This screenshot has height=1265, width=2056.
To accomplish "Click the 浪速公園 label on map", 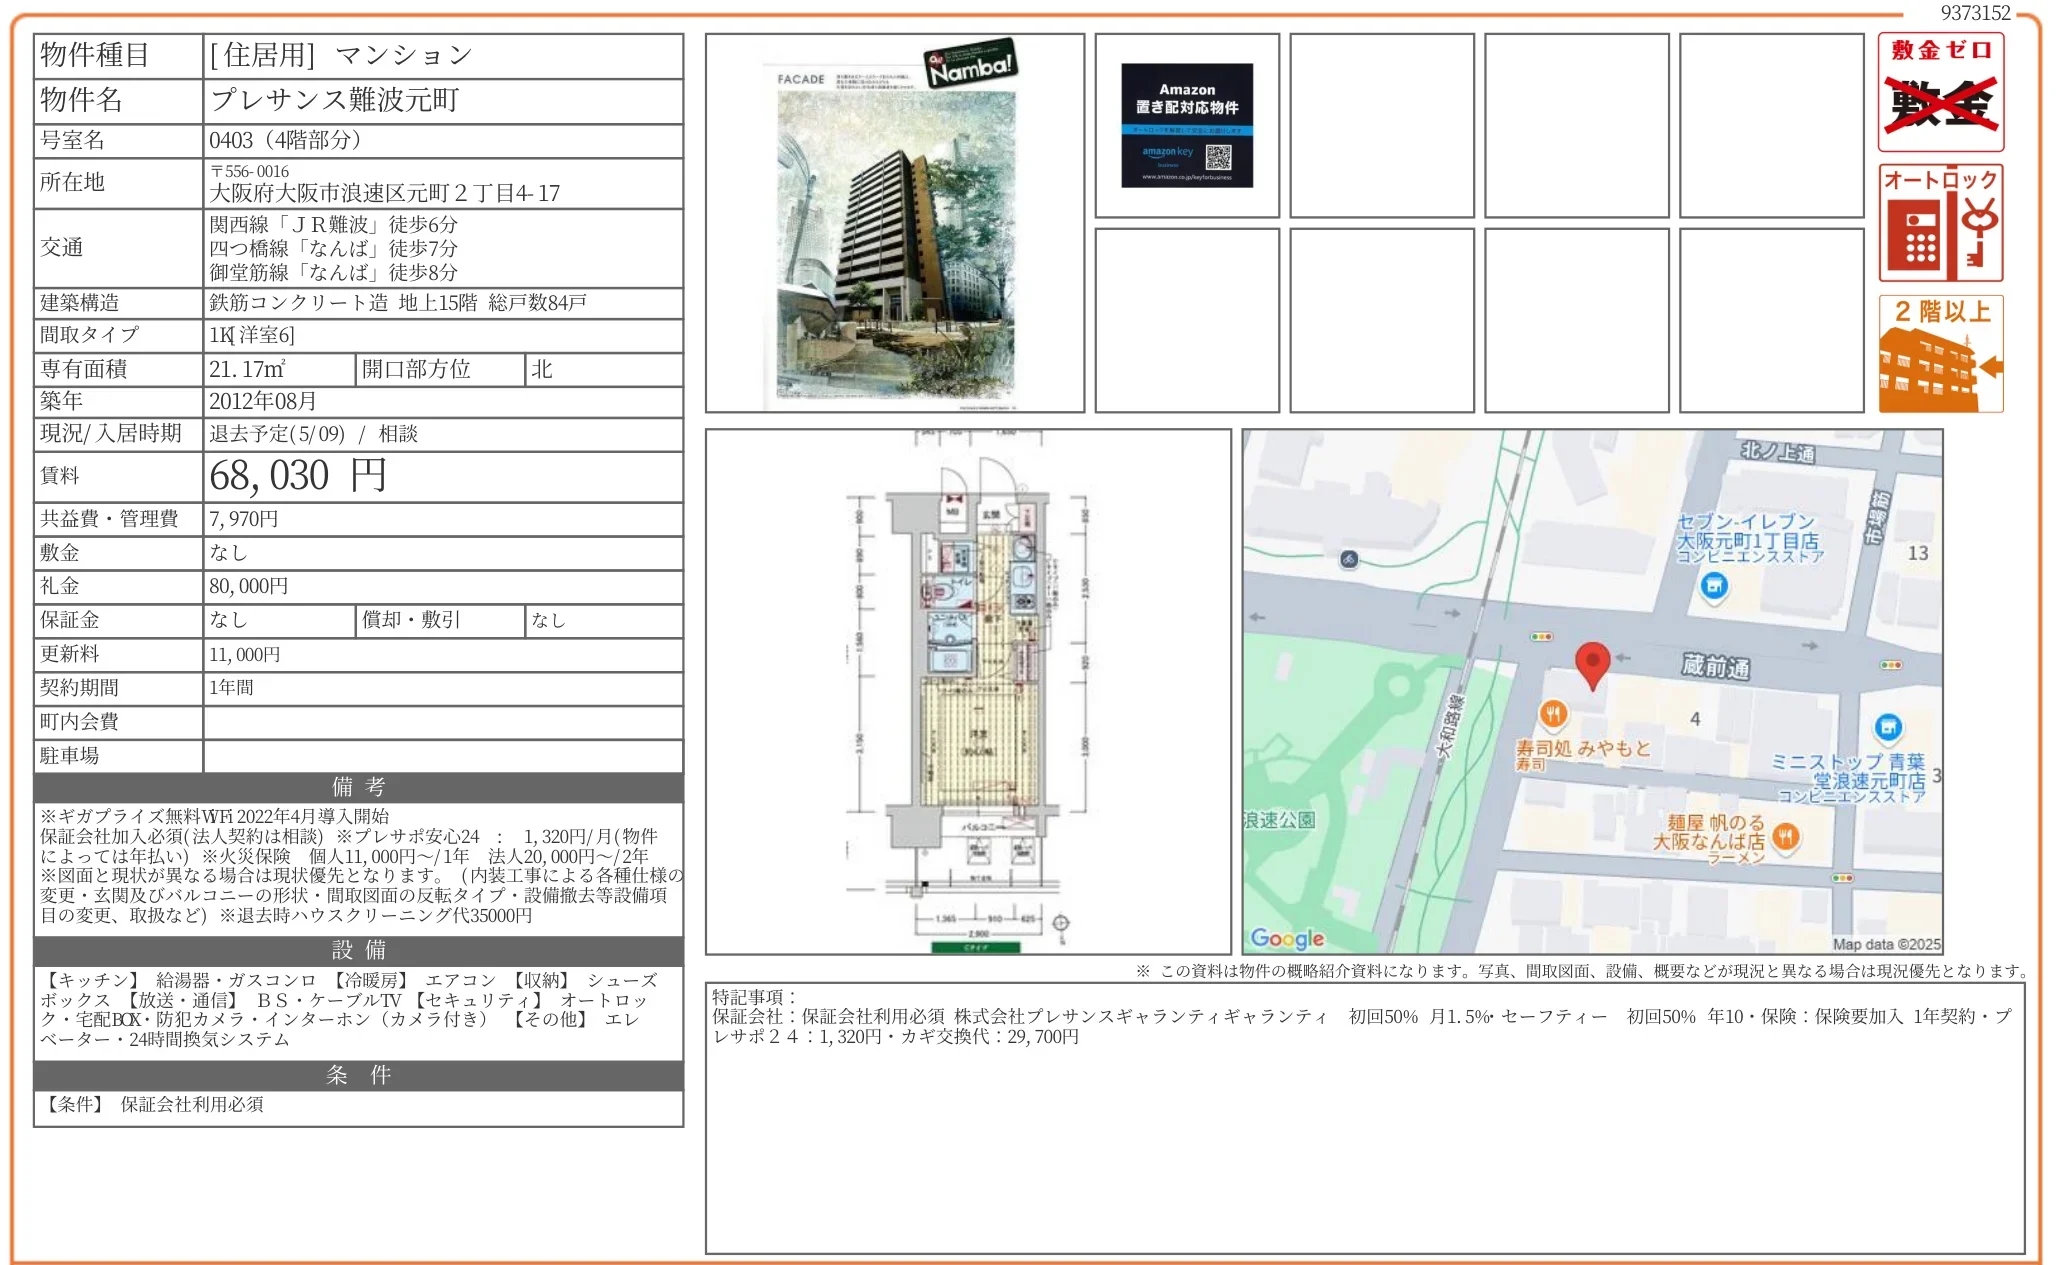I will point(1279,820).
